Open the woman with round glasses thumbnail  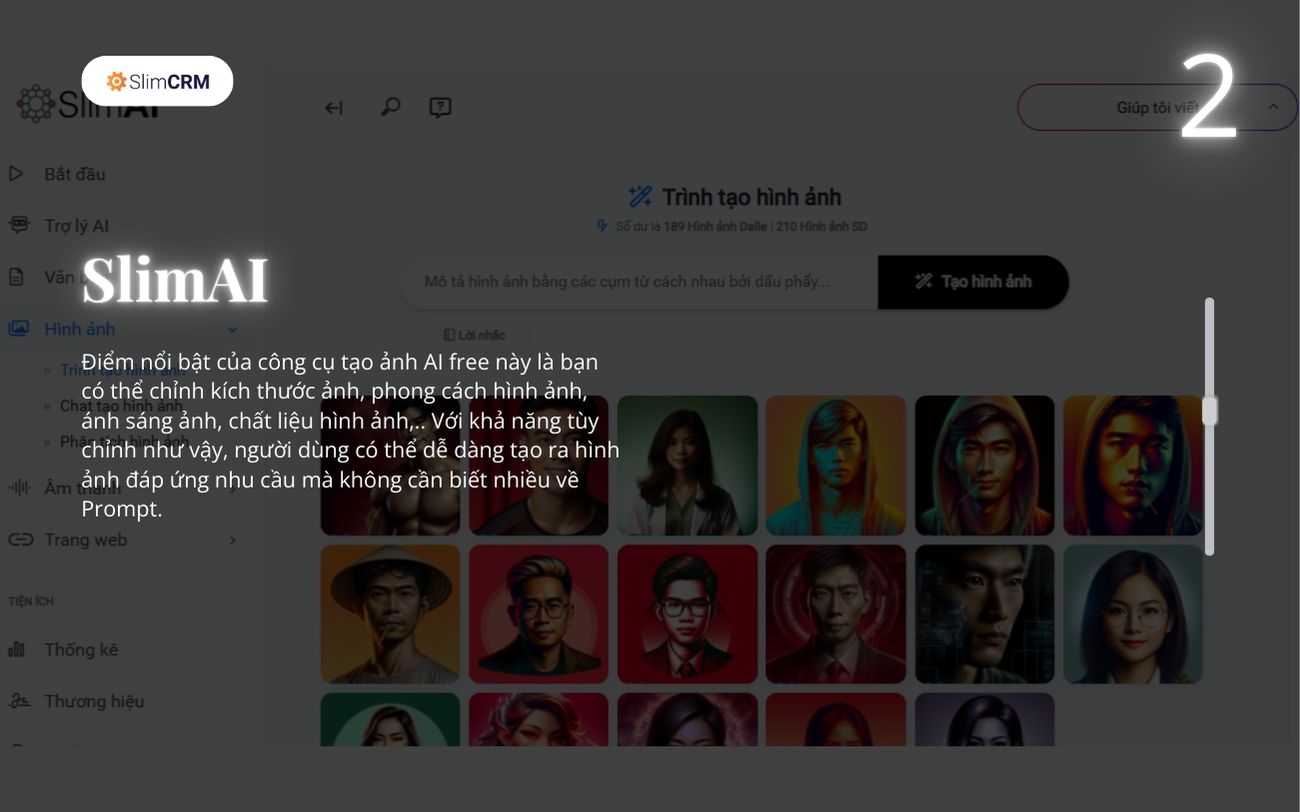pyautogui.click(x=1133, y=614)
